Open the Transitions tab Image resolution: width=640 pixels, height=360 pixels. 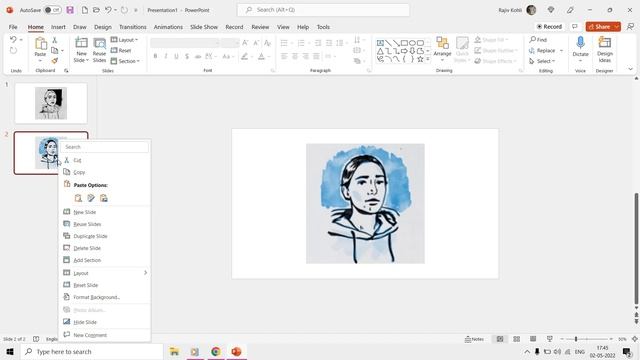[133, 27]
